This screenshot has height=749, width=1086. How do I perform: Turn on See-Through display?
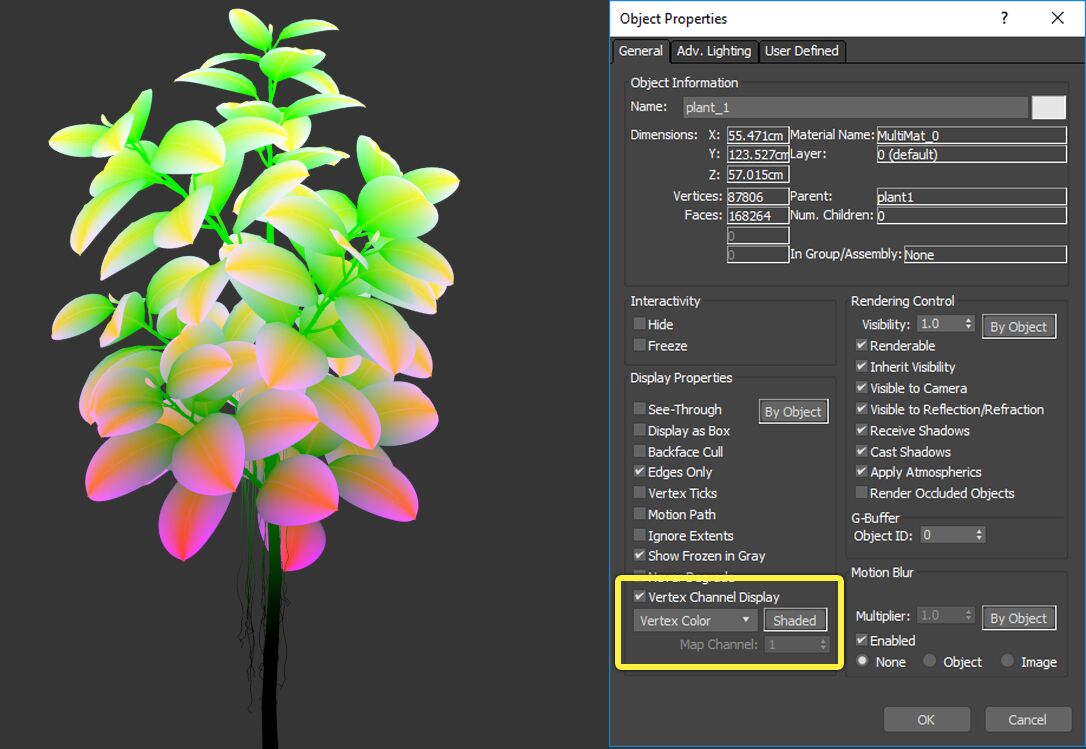pos(640,409)
